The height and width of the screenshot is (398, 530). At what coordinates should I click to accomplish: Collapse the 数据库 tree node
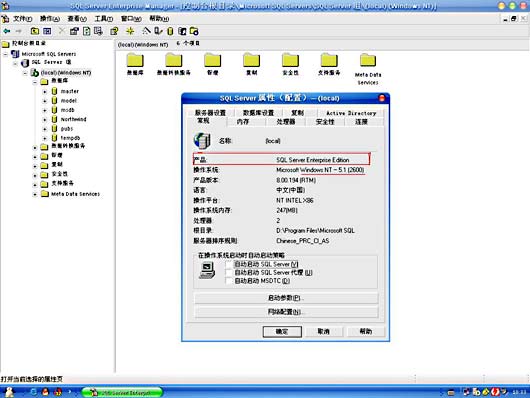tap(35, 82)
